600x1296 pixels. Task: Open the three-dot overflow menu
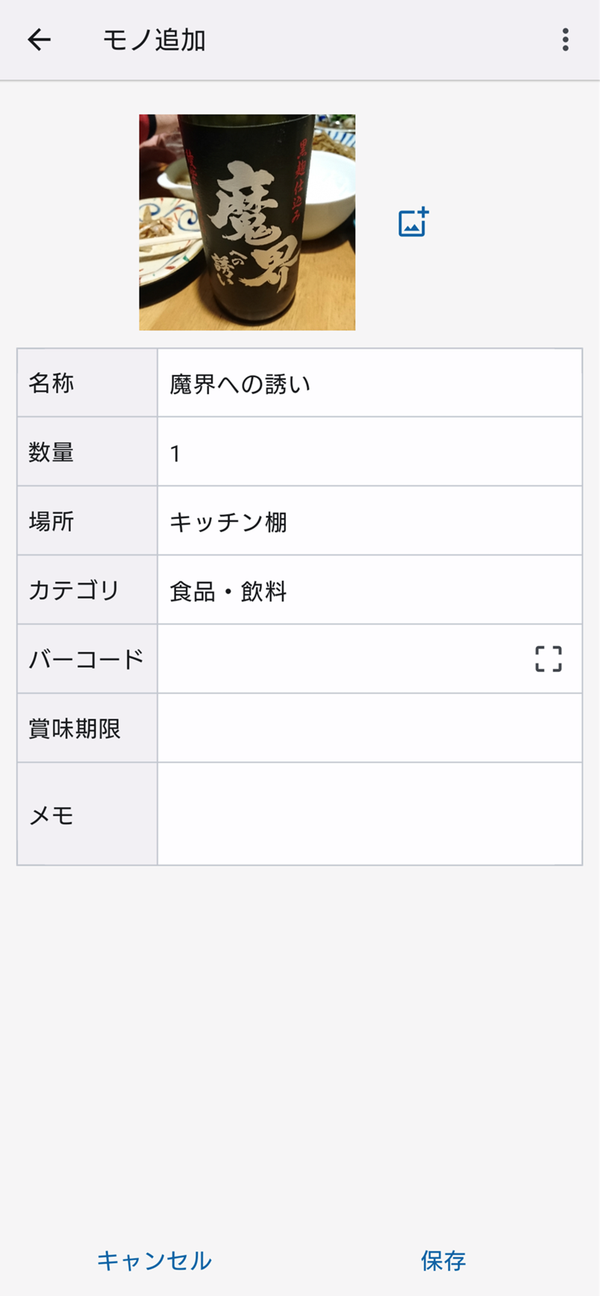565,40
